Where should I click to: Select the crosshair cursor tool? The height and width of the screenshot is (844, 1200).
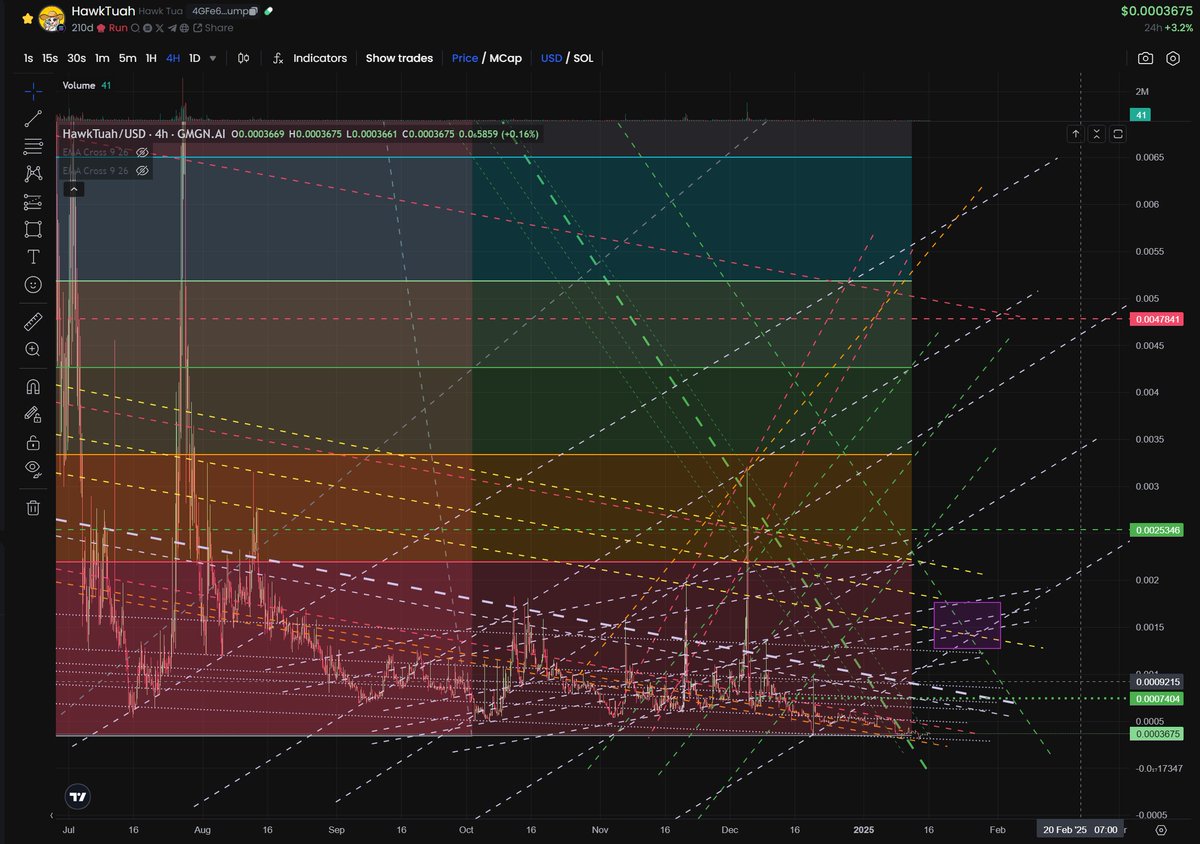pos(33,92)
